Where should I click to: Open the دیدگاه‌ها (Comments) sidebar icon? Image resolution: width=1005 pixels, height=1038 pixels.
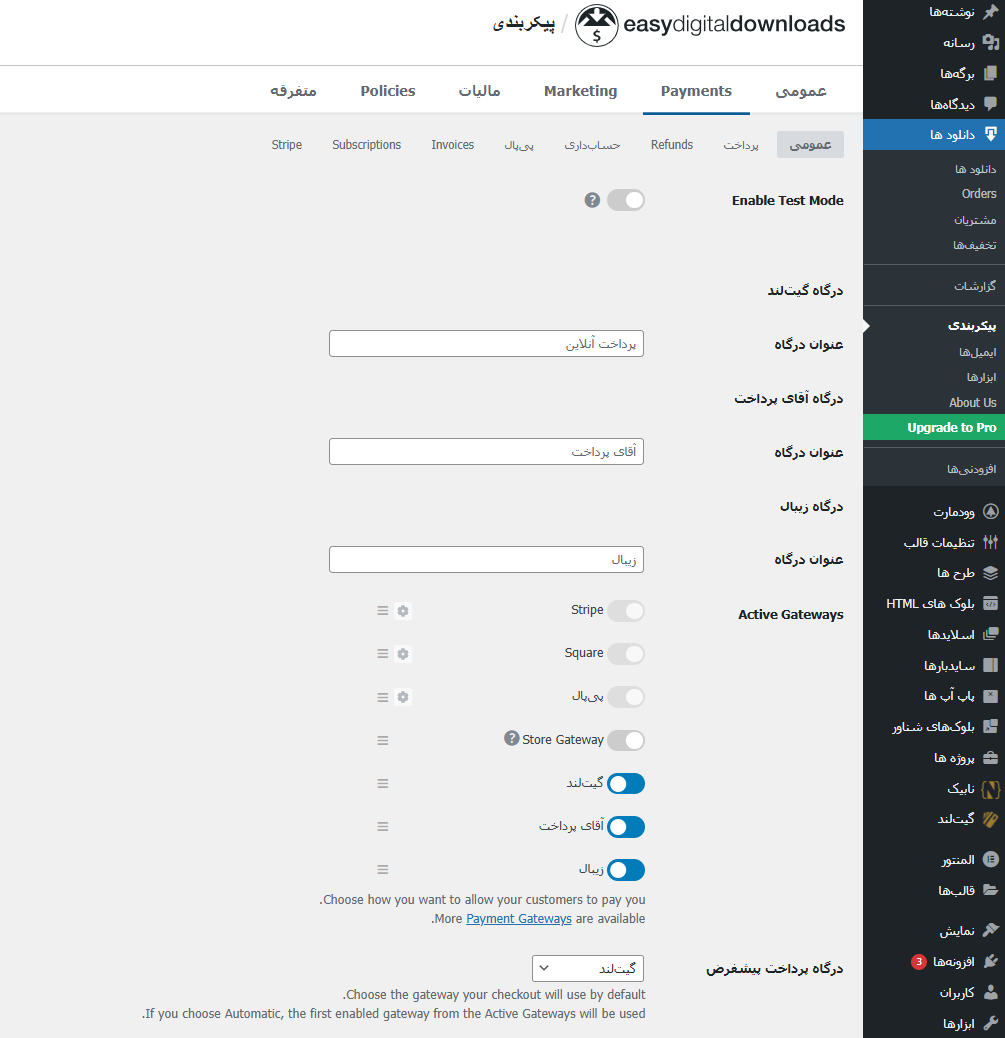(x=991, y=104)
